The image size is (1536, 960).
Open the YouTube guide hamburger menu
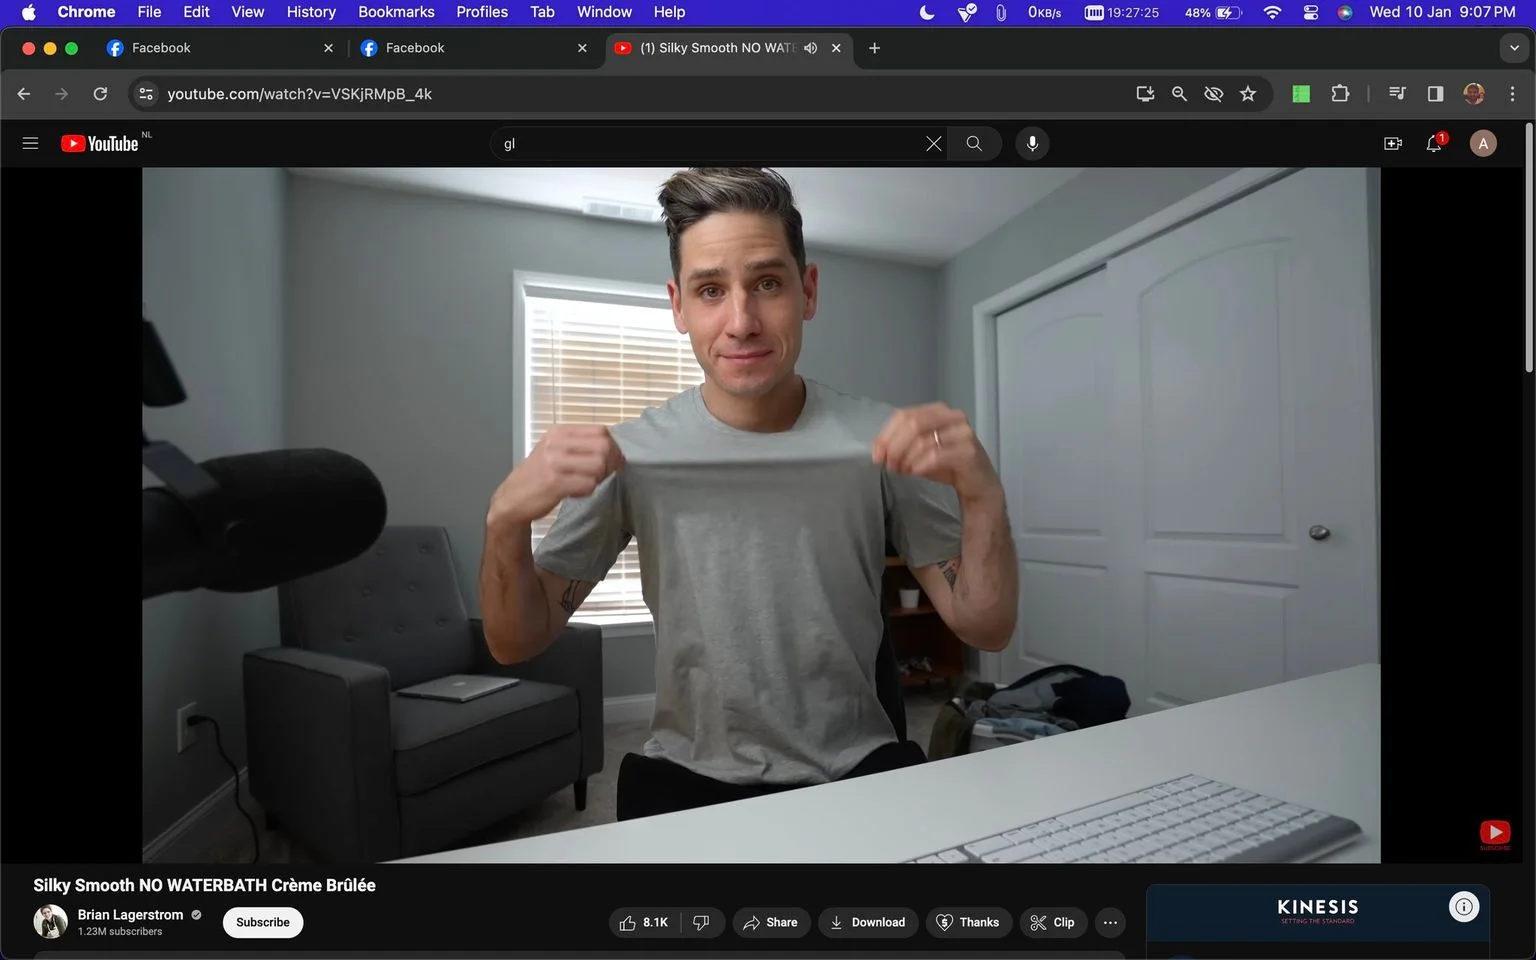pyautogui.click(x=30, y=143)
